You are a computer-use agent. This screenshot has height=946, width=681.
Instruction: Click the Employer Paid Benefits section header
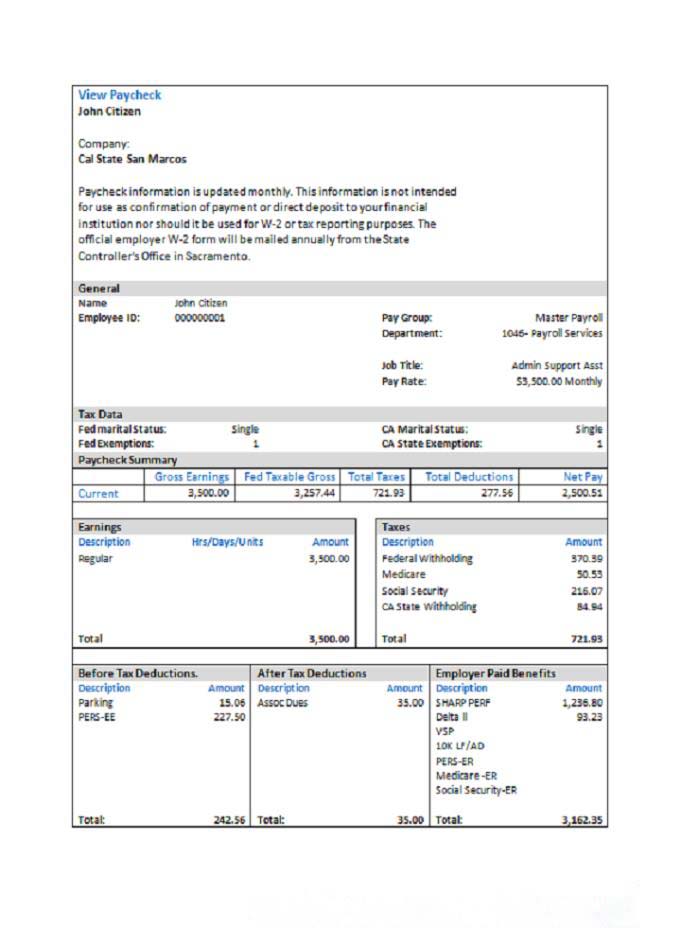[495, 673]
